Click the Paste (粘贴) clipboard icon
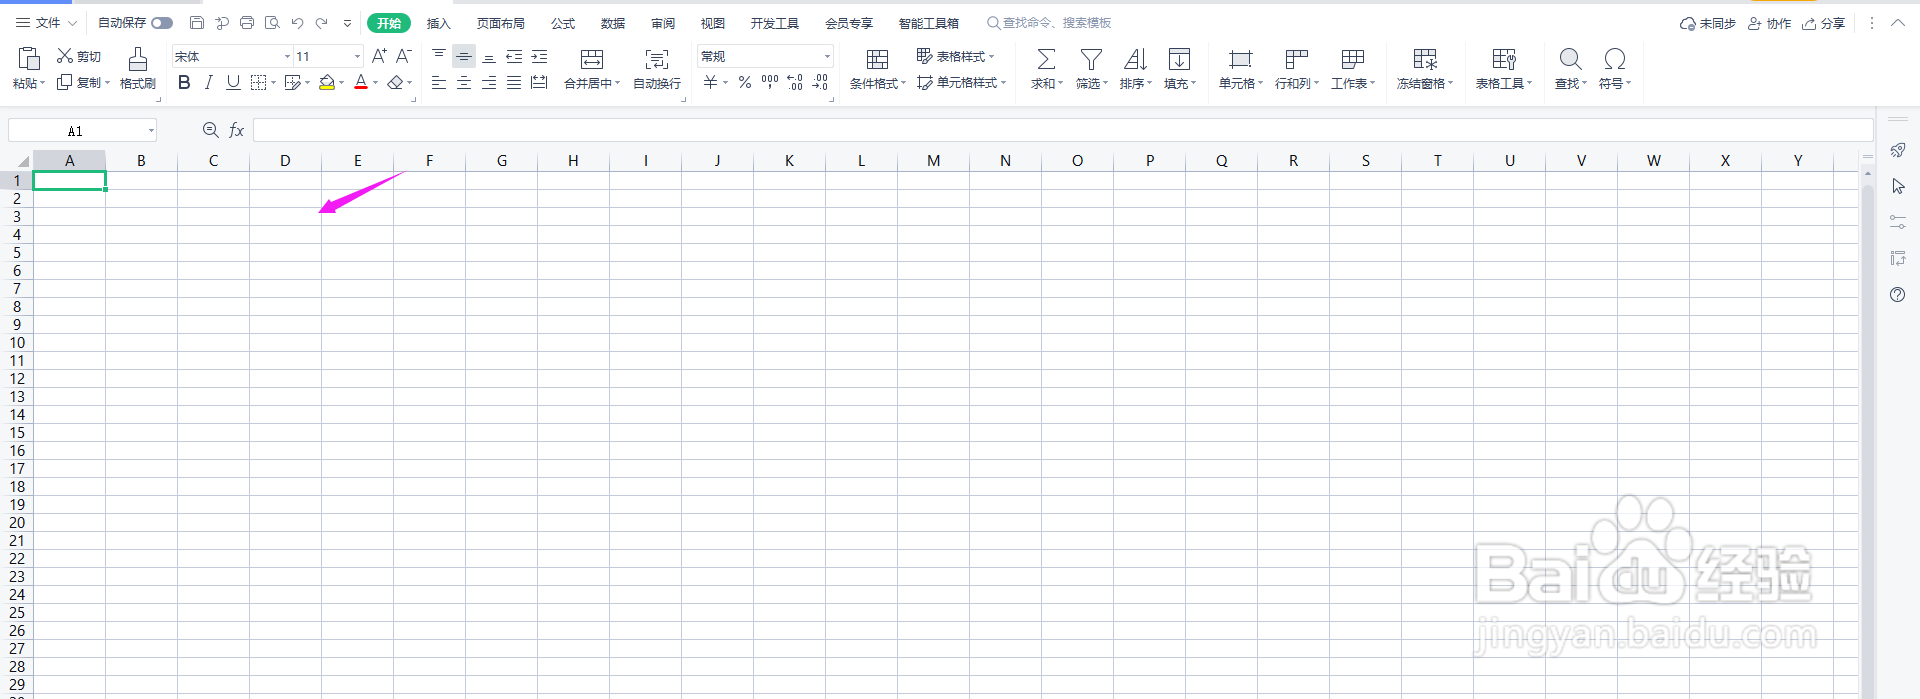 (29, 58)
